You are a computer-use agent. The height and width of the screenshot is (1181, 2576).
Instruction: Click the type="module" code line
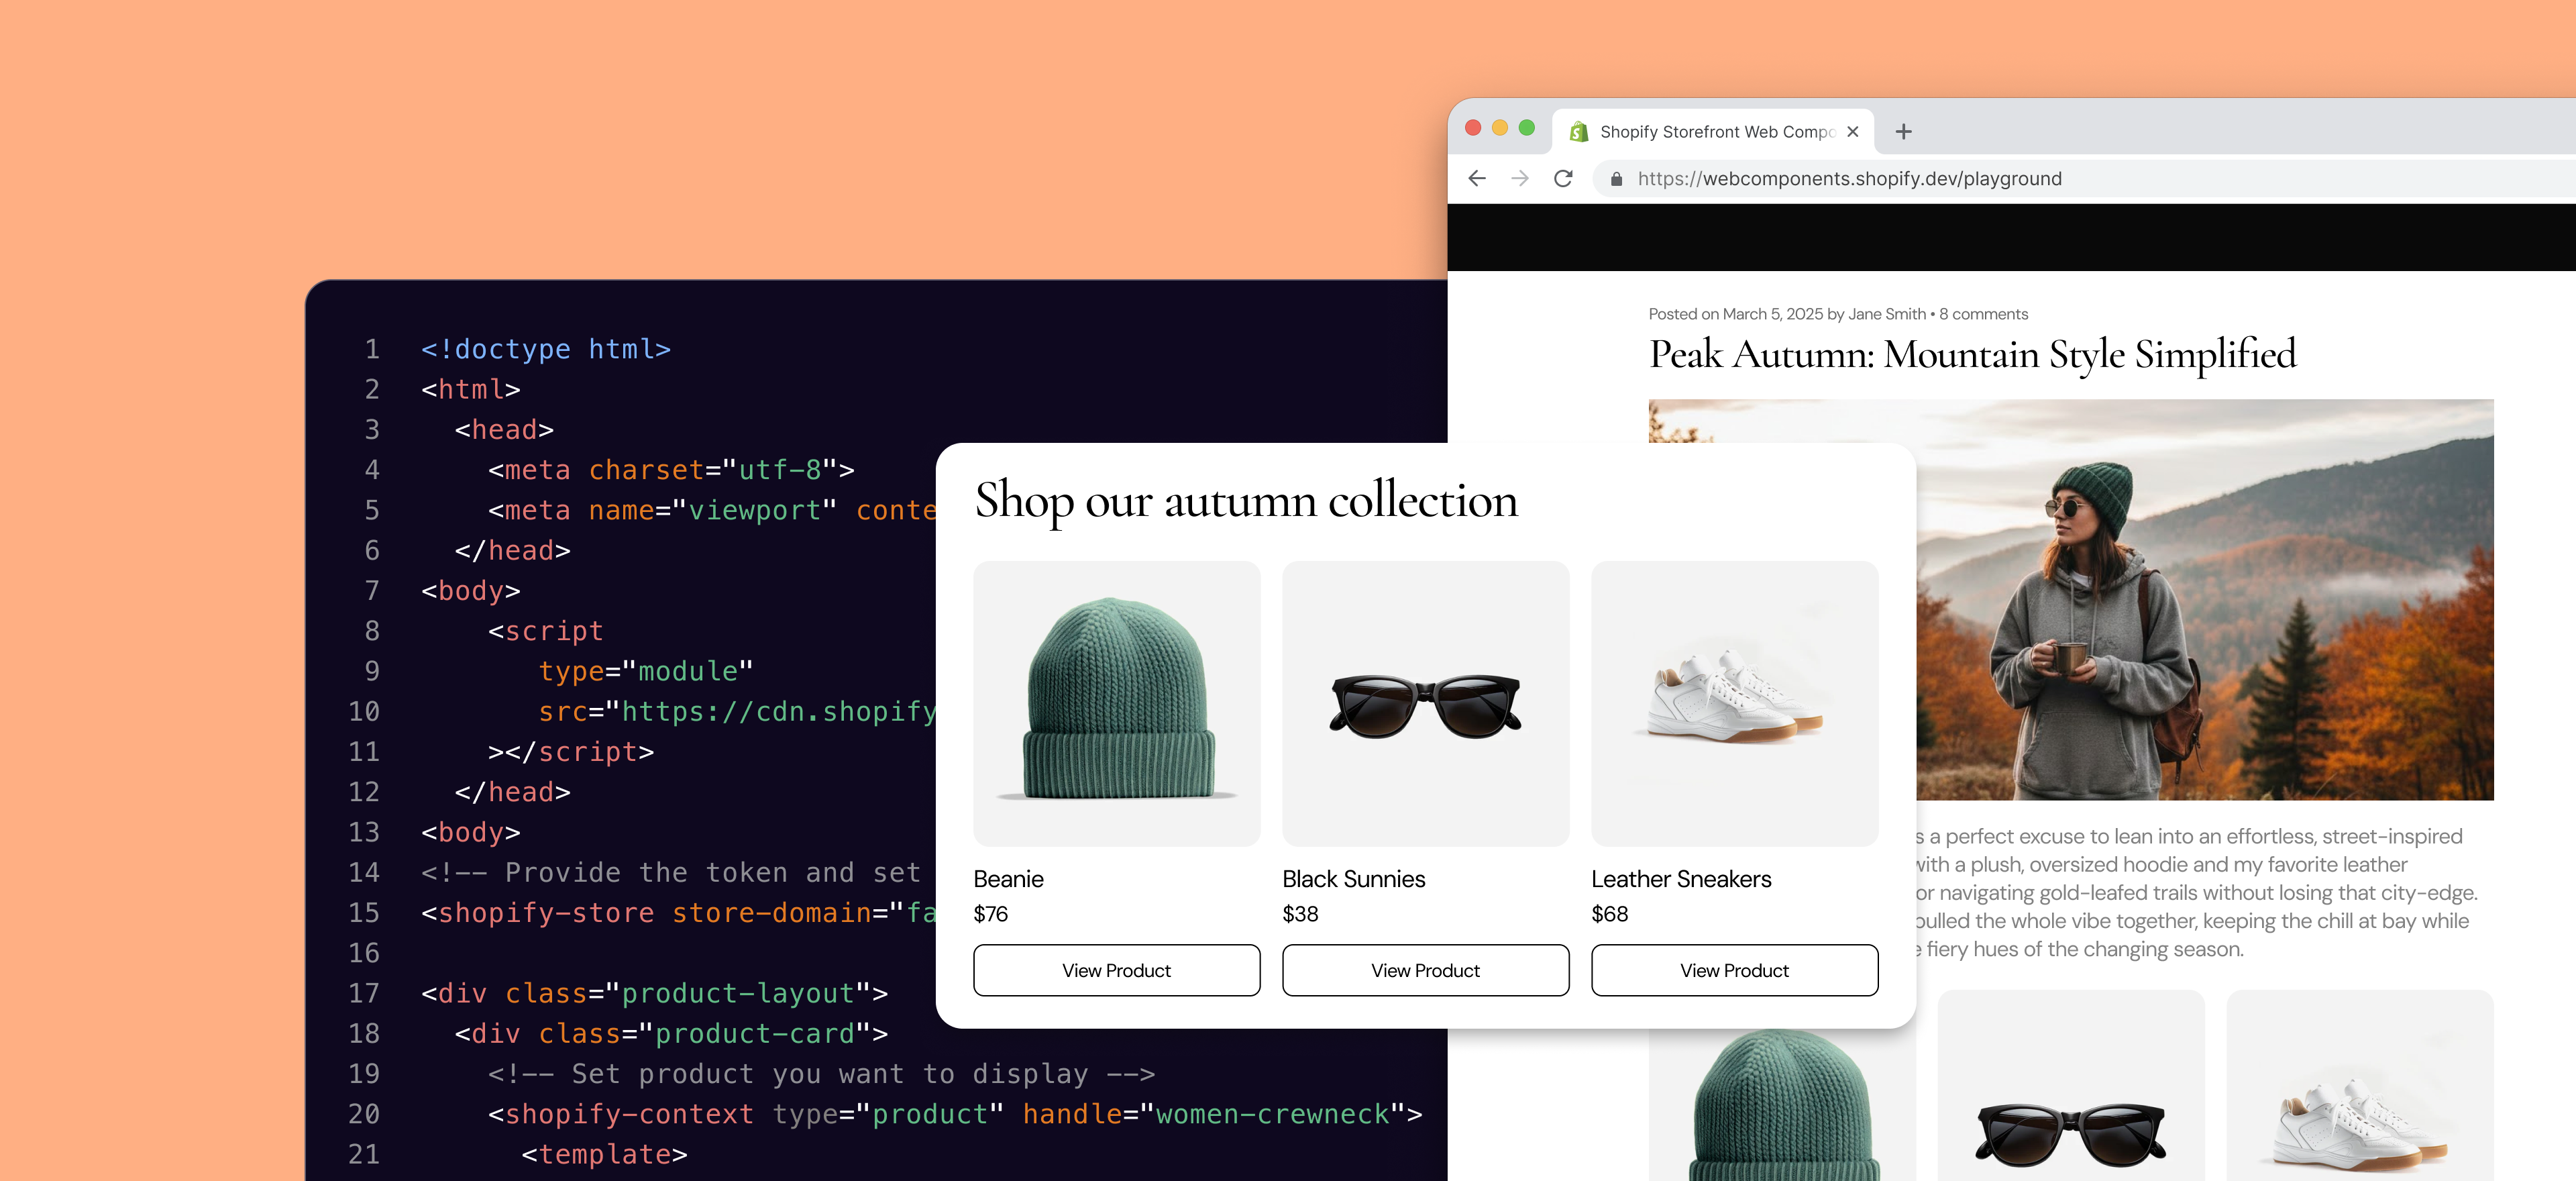646,671
